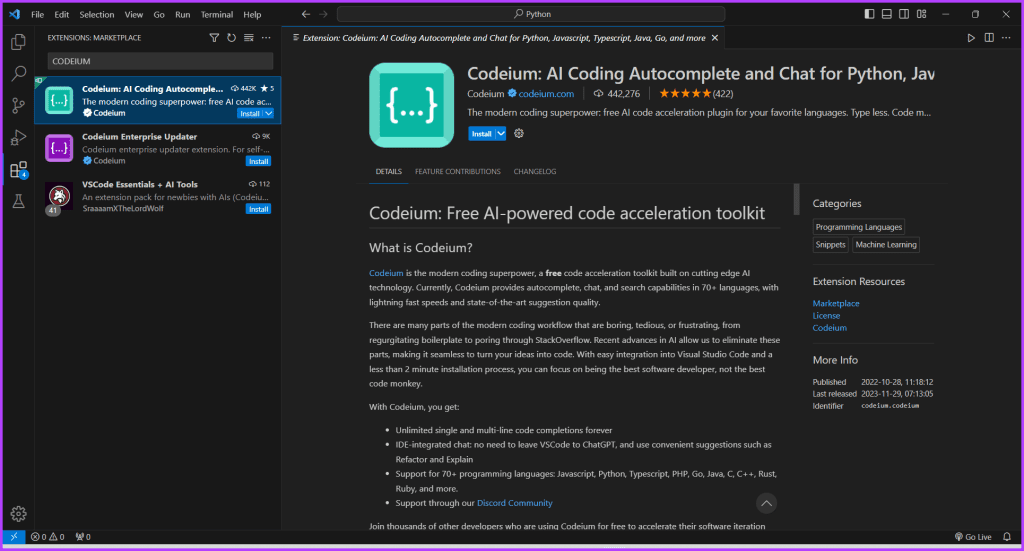The width and height of the screenshot is (1024, 551).
Task: Open the License resource link
Action: tap(826, 315)
